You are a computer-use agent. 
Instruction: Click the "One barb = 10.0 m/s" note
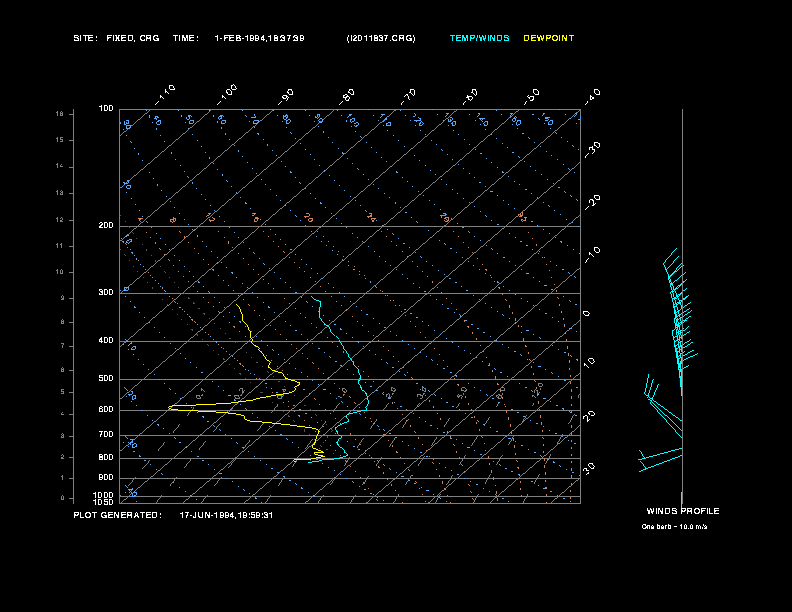click(674, 527)
